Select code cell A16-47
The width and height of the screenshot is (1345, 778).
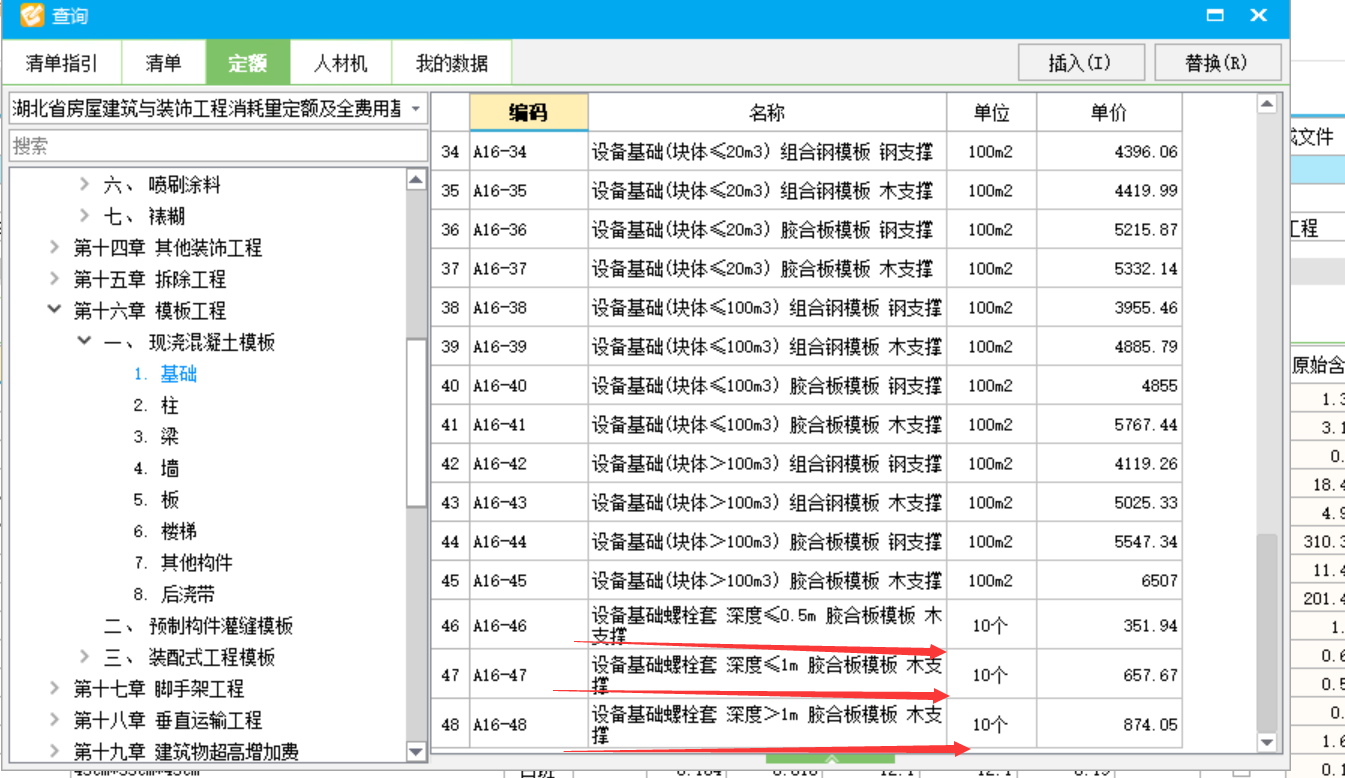pos(529,675)
